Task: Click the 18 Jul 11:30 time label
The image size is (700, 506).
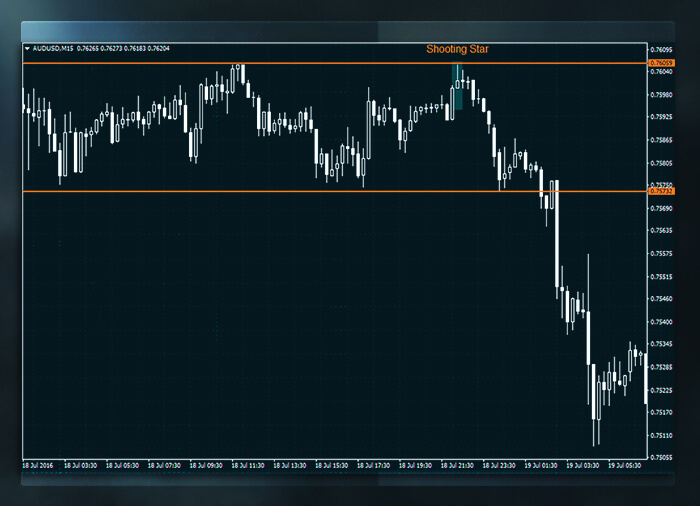Action: pos(247,465)
